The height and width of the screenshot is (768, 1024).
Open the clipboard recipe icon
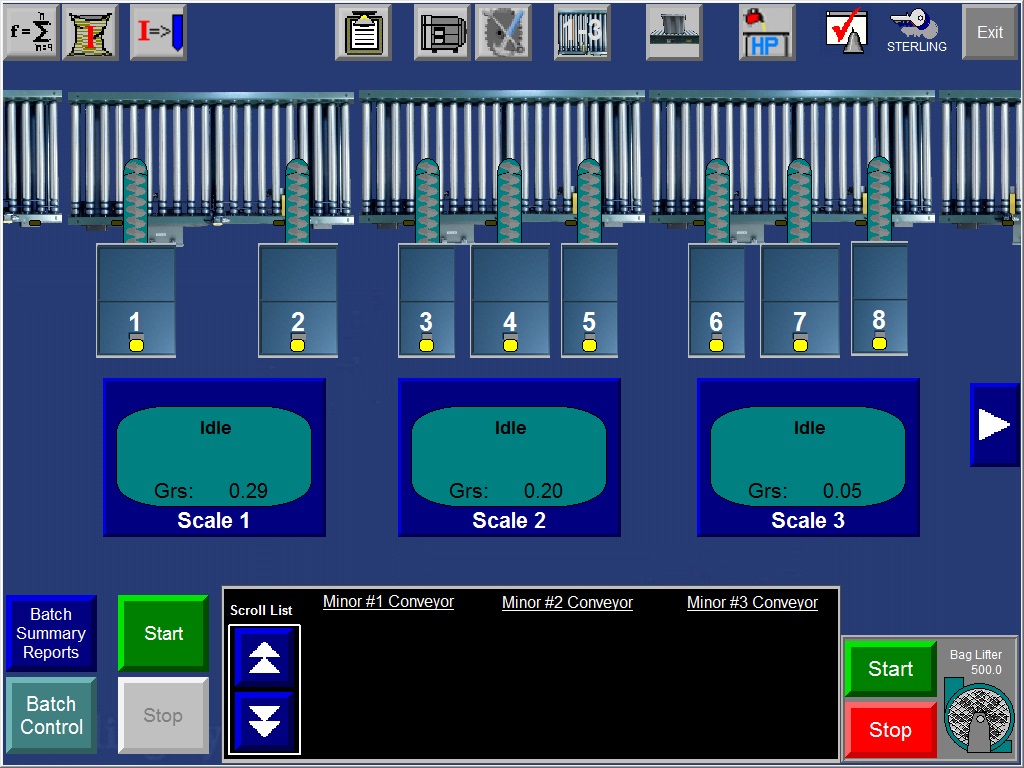click(362, 32)
